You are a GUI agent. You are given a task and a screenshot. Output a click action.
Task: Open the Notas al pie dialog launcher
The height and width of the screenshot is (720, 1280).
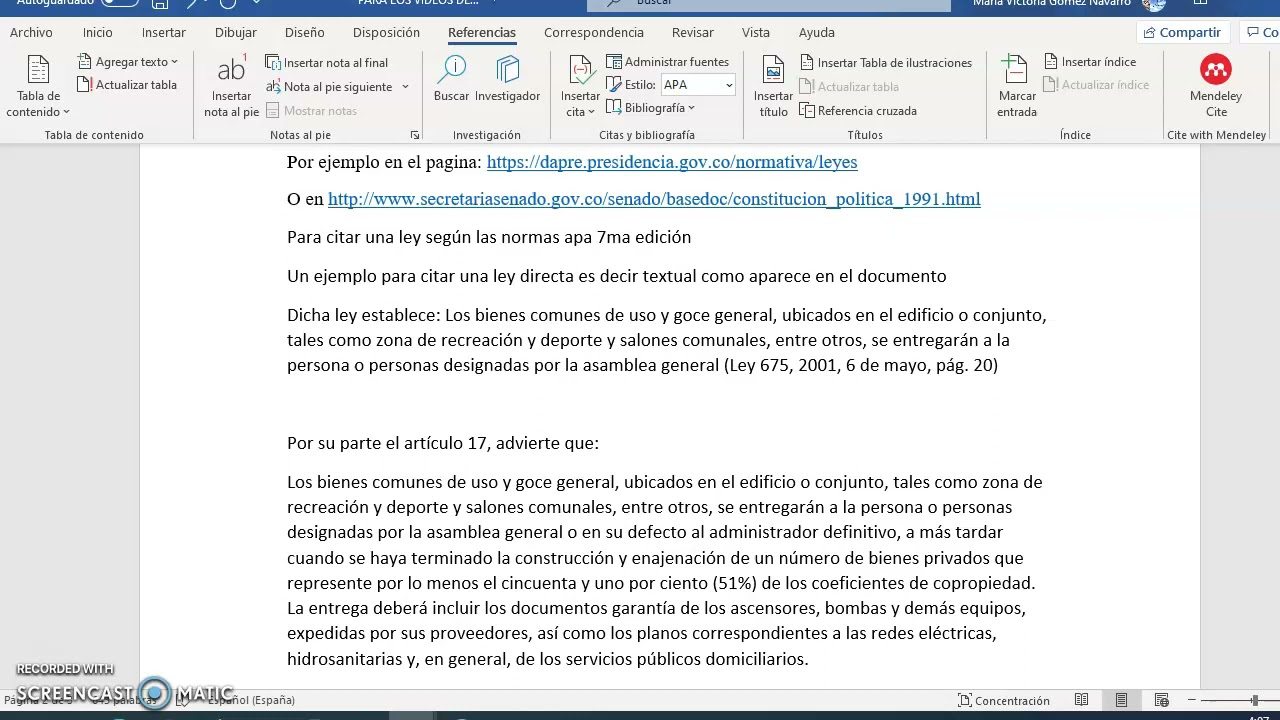(415, 135)
